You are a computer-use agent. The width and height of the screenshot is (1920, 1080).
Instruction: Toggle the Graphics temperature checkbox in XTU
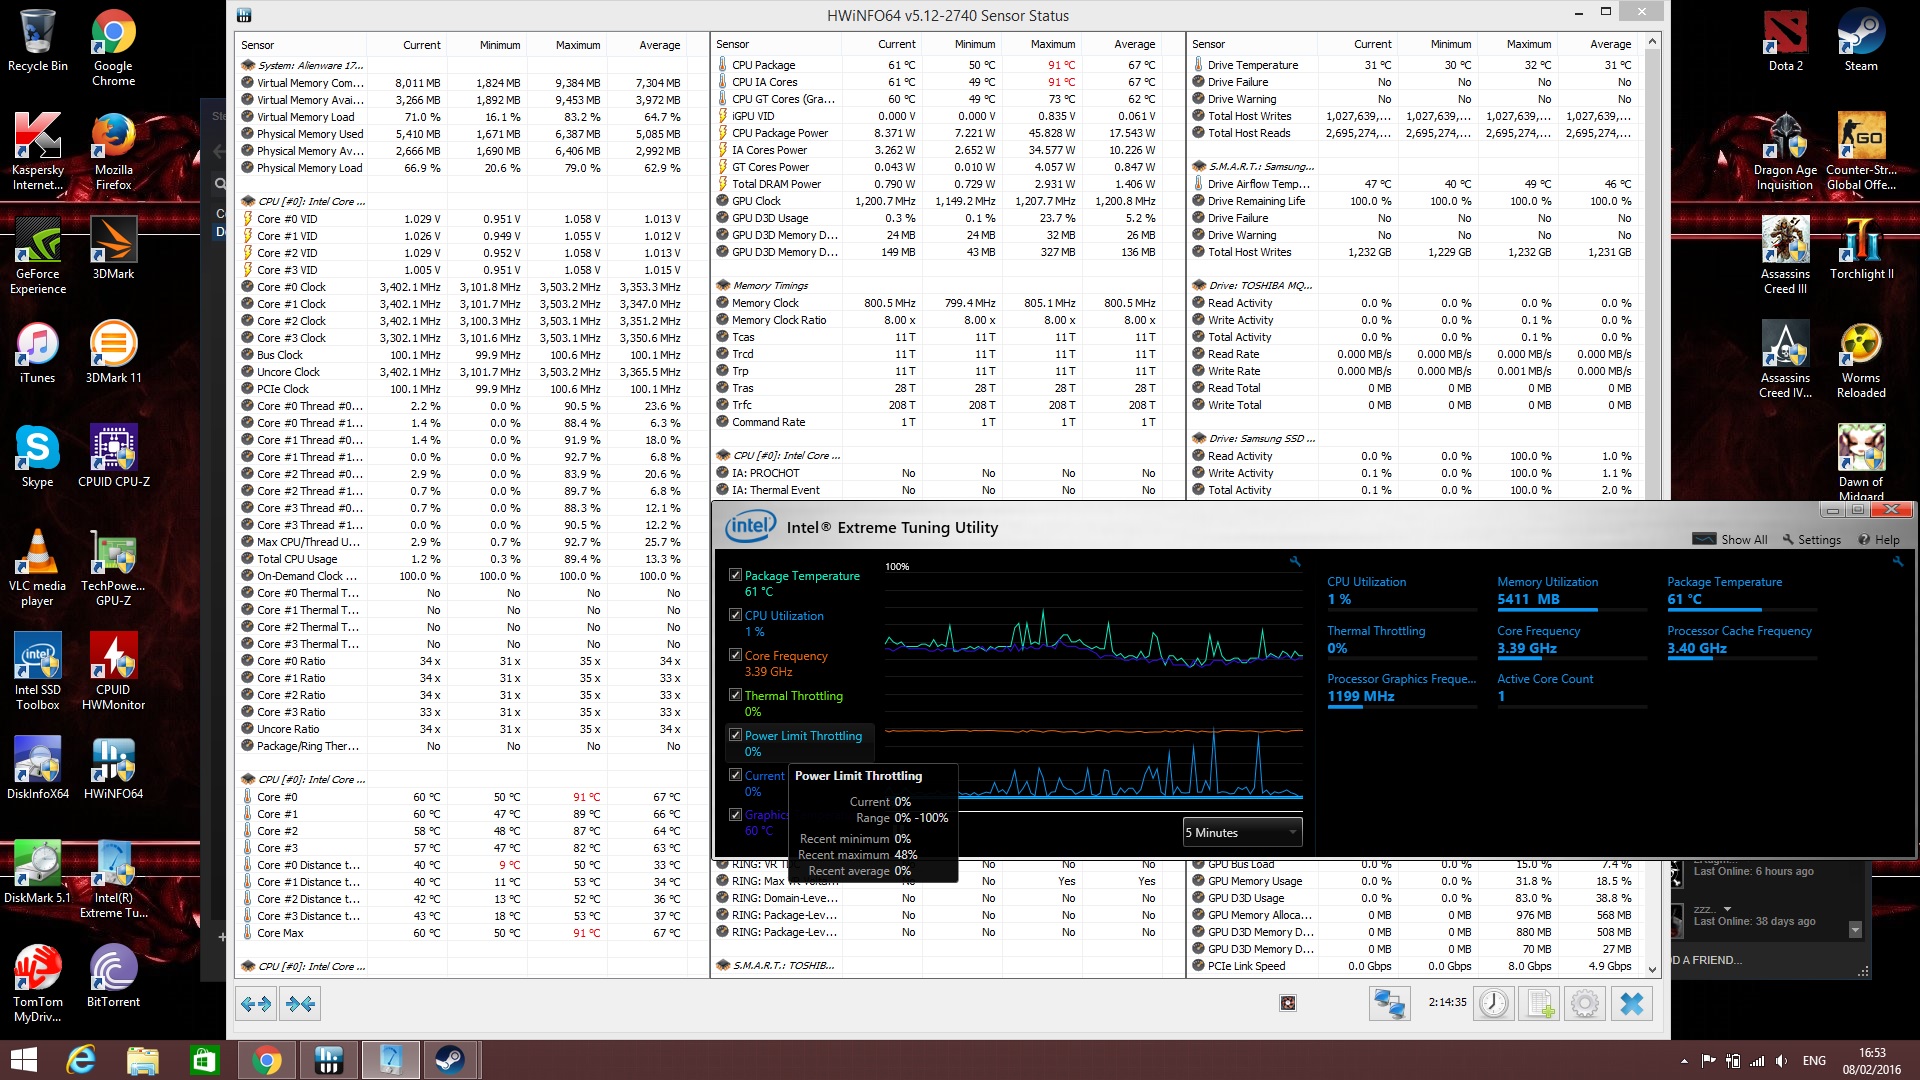click(x=735, y=815)
